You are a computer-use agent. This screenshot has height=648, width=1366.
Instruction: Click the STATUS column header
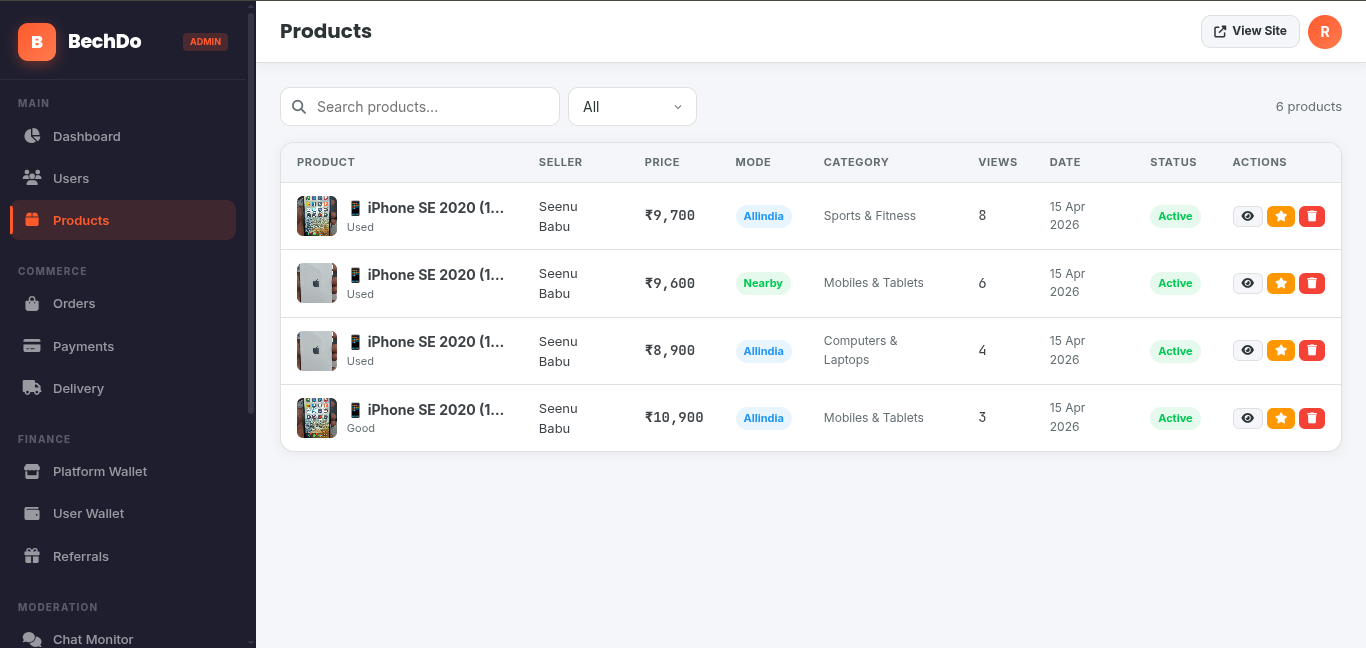[1173, 162]
